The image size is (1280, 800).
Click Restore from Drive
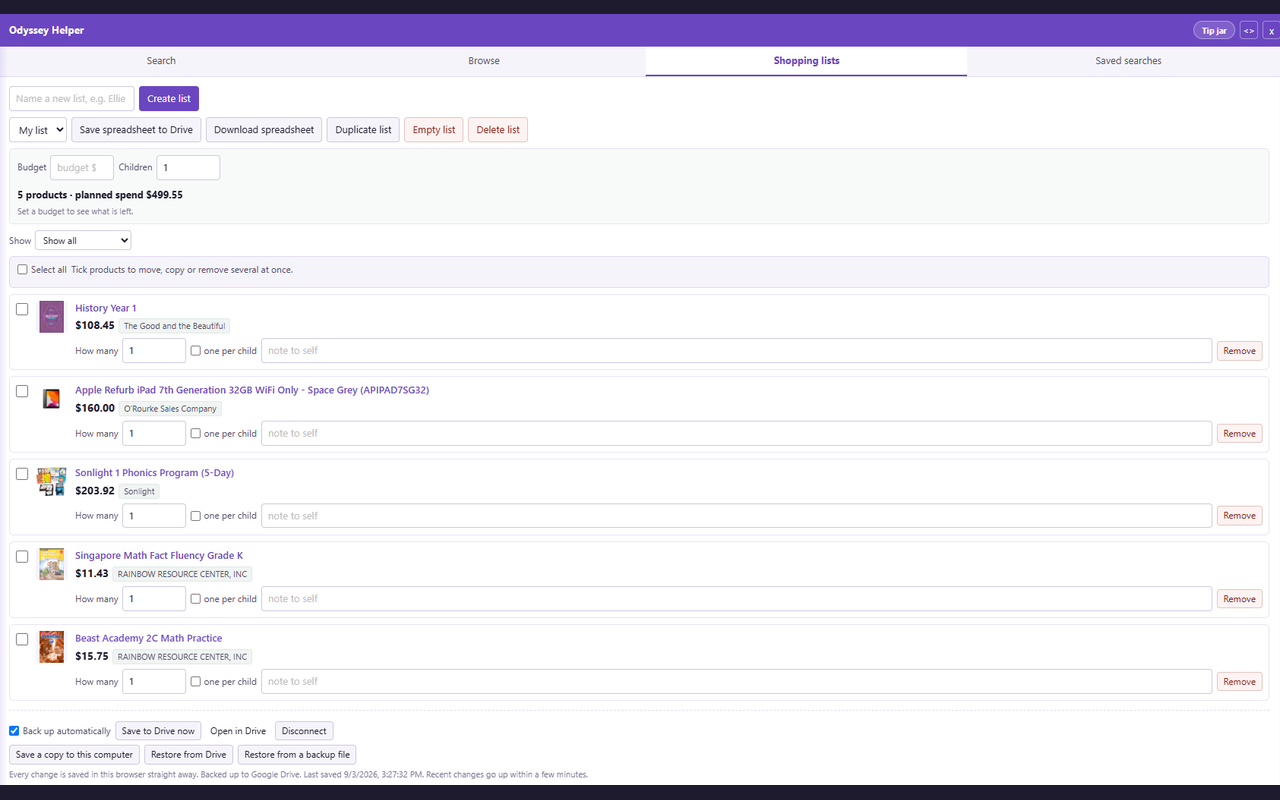[189, 755]
